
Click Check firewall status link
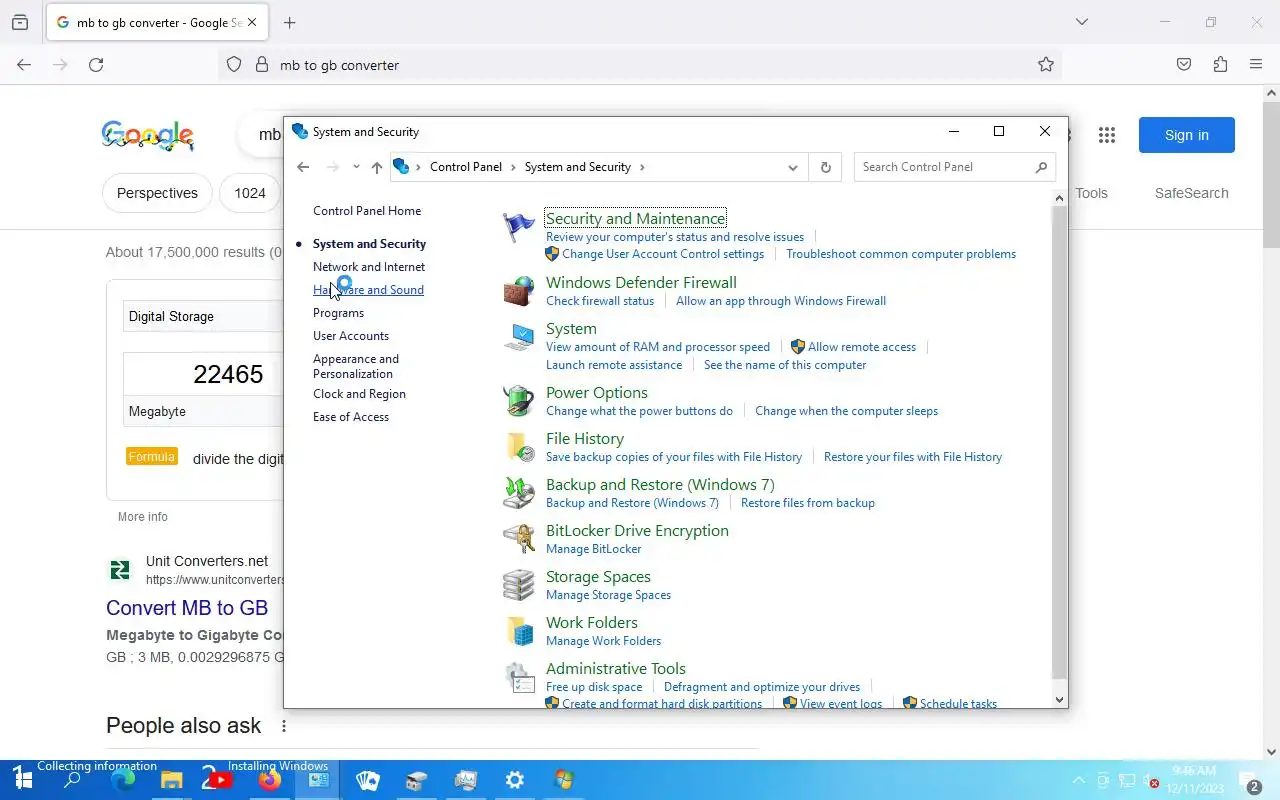point(600,301)
